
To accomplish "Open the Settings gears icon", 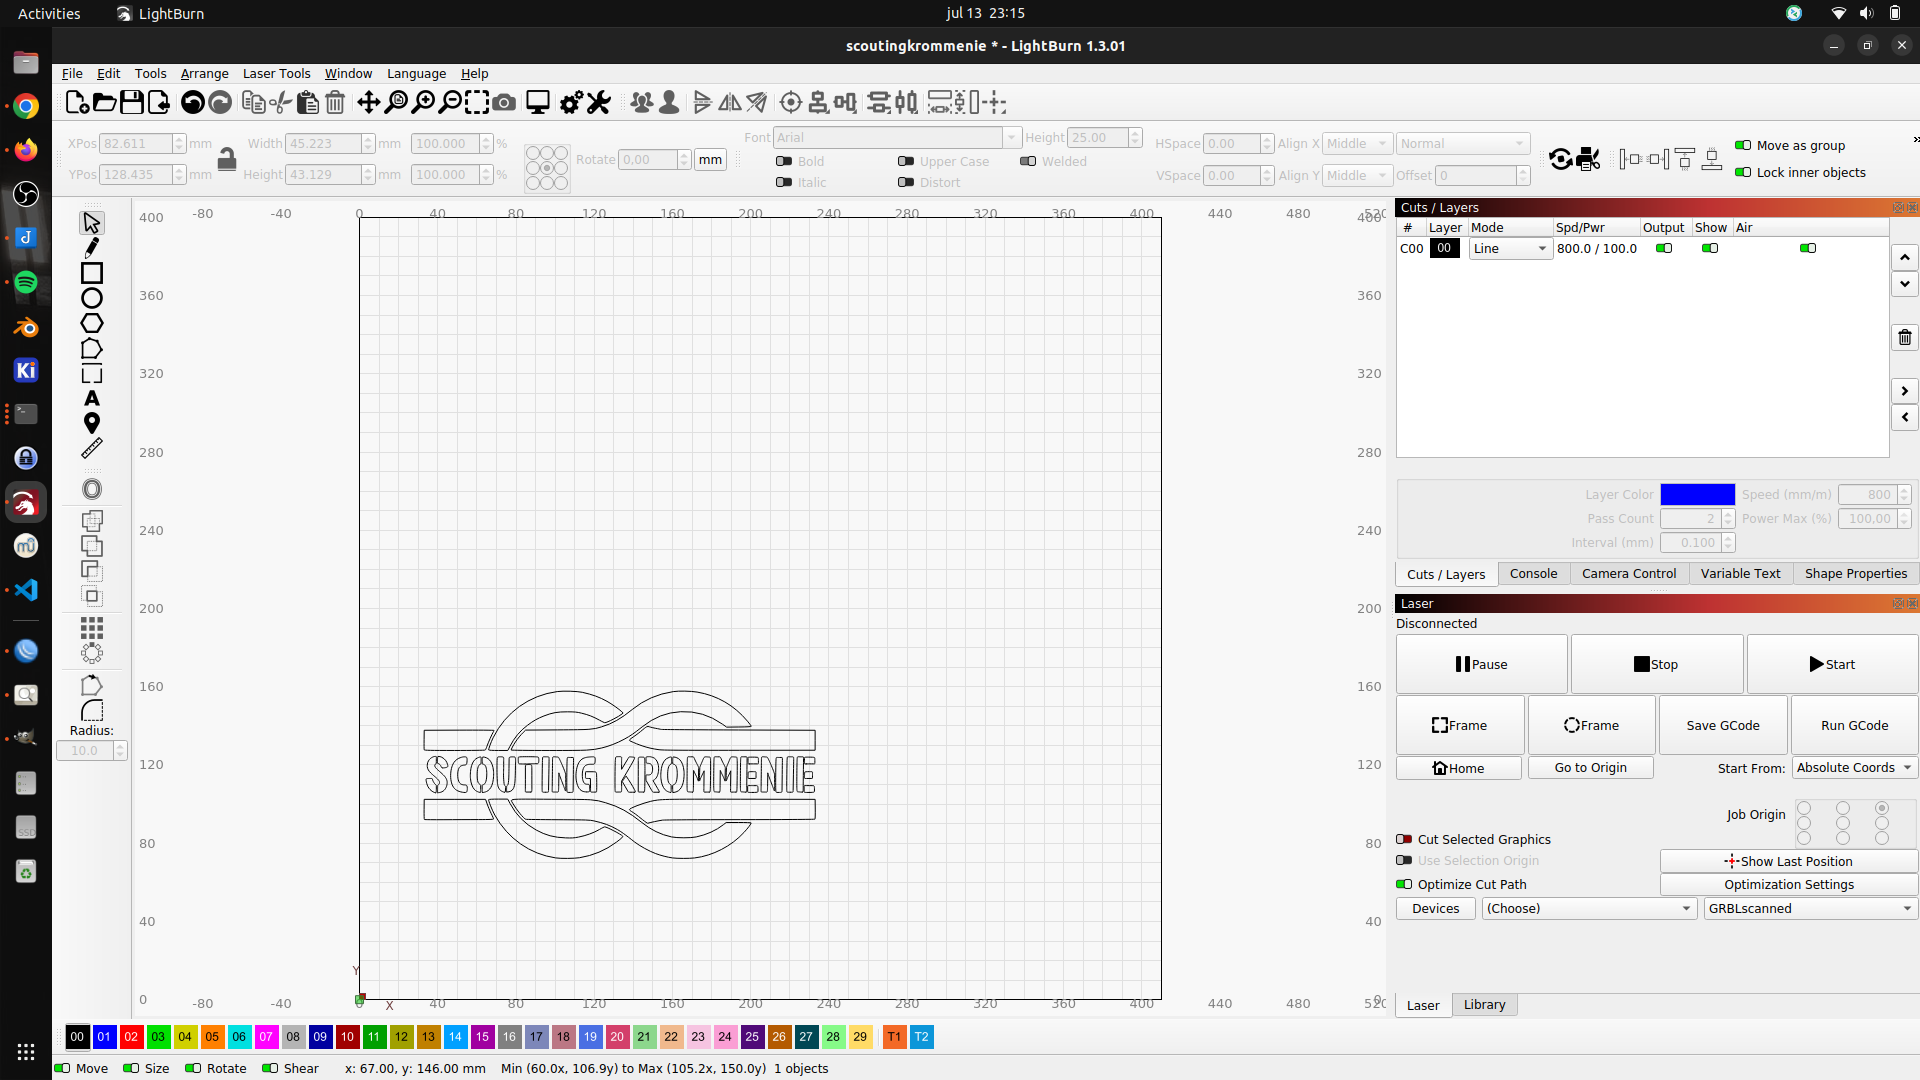I will tap(571, 102).
